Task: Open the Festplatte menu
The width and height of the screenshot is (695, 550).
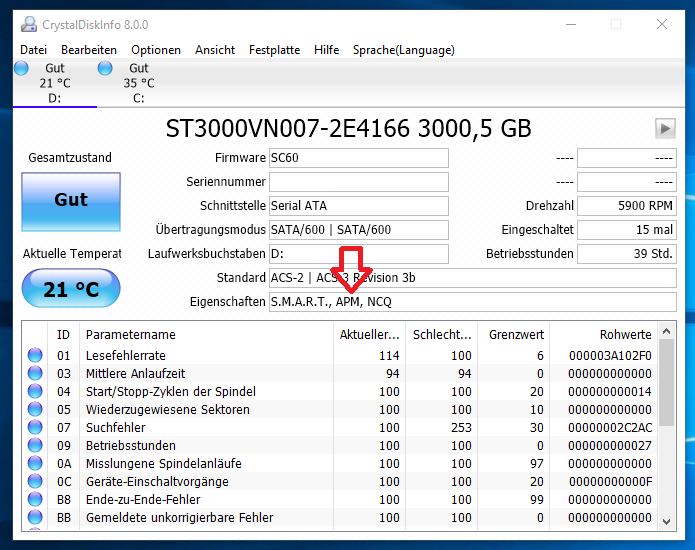Action: (274, 50)
